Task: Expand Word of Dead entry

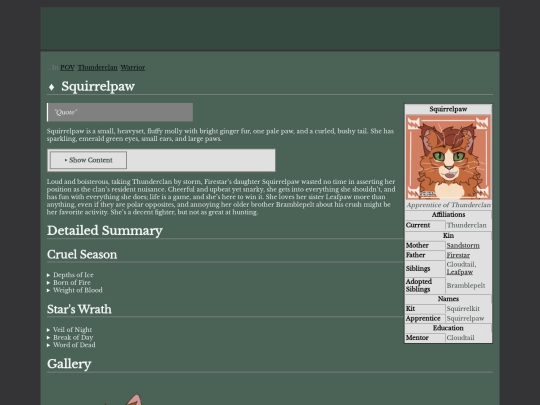Action: click(x=71, y=345)
